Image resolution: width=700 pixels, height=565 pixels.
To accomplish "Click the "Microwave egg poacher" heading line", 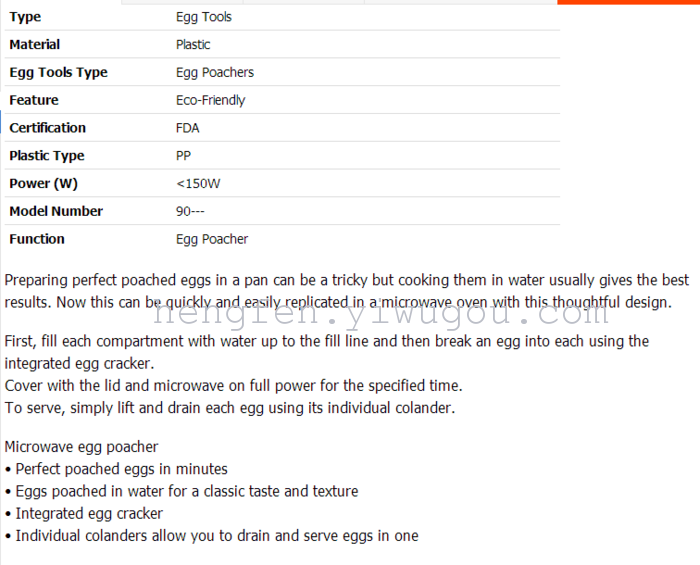I will tap(81, 447).
